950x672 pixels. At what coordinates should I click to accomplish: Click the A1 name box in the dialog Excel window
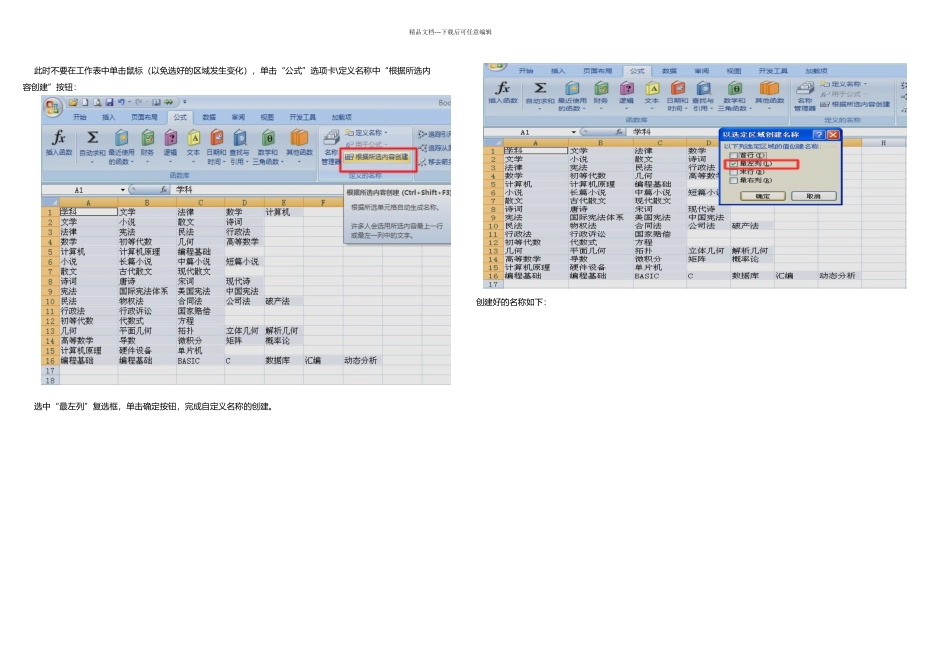[x=525, y=132]
